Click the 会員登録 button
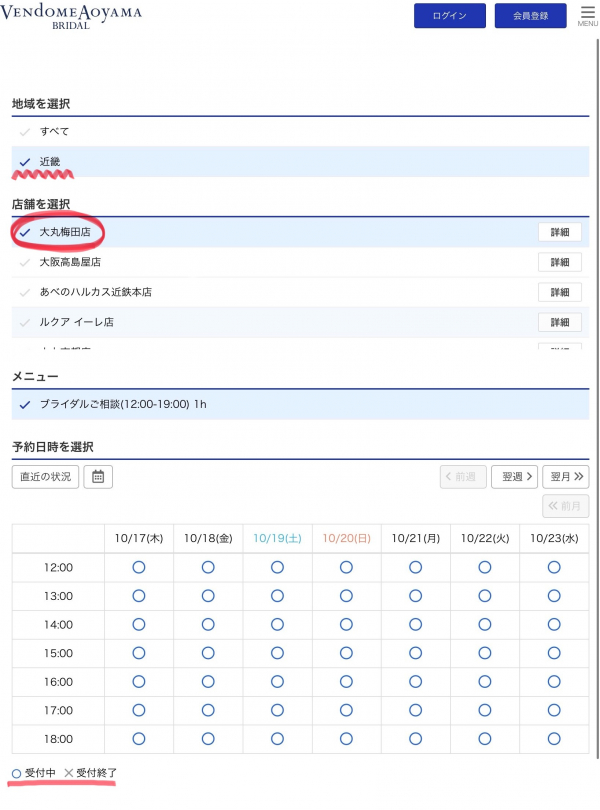Viewport: 600px width, 810px height. click(x=530, y=16)
